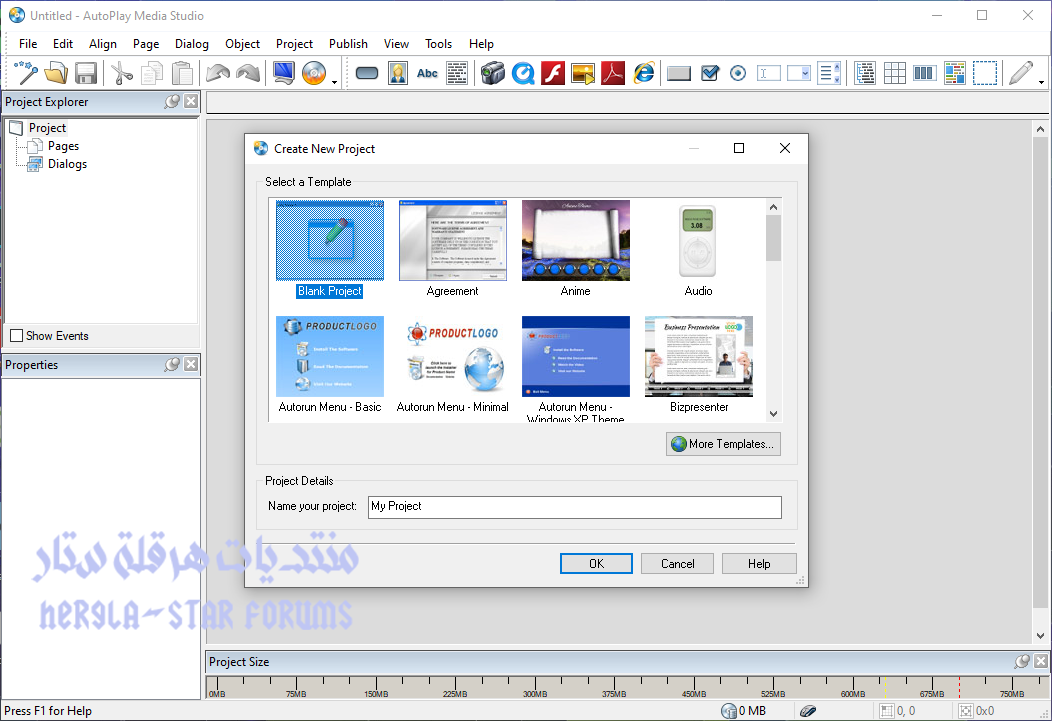This screenshot has width=1052, height=721.
Task: Pin the Properties panel
Action: 172,364
